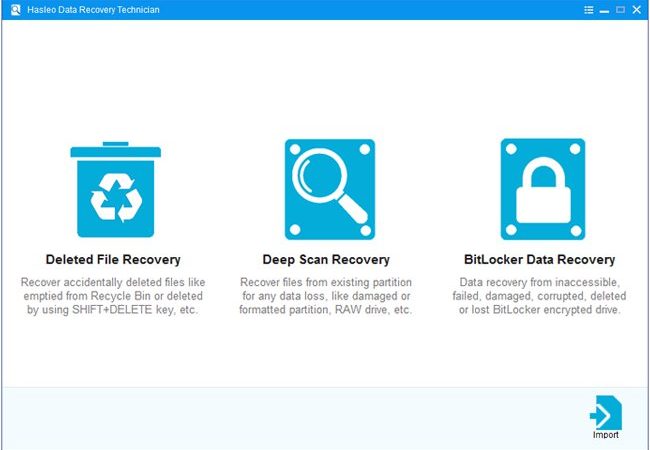Open Deleted File Recovery via trash bin icon
Screen dimensions: 650x450
pos(116,190)
